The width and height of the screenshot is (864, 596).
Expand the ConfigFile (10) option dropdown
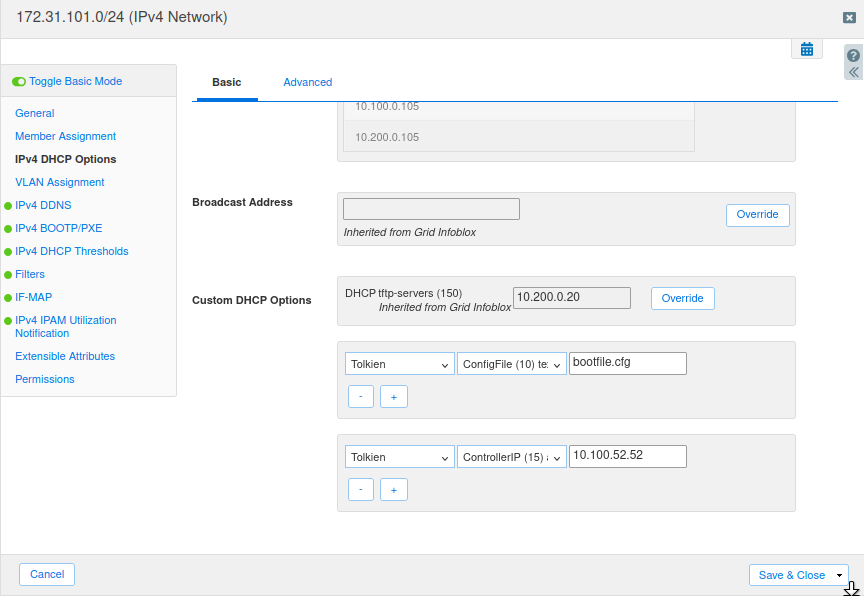pyautogui.click(x=512, y=365)
